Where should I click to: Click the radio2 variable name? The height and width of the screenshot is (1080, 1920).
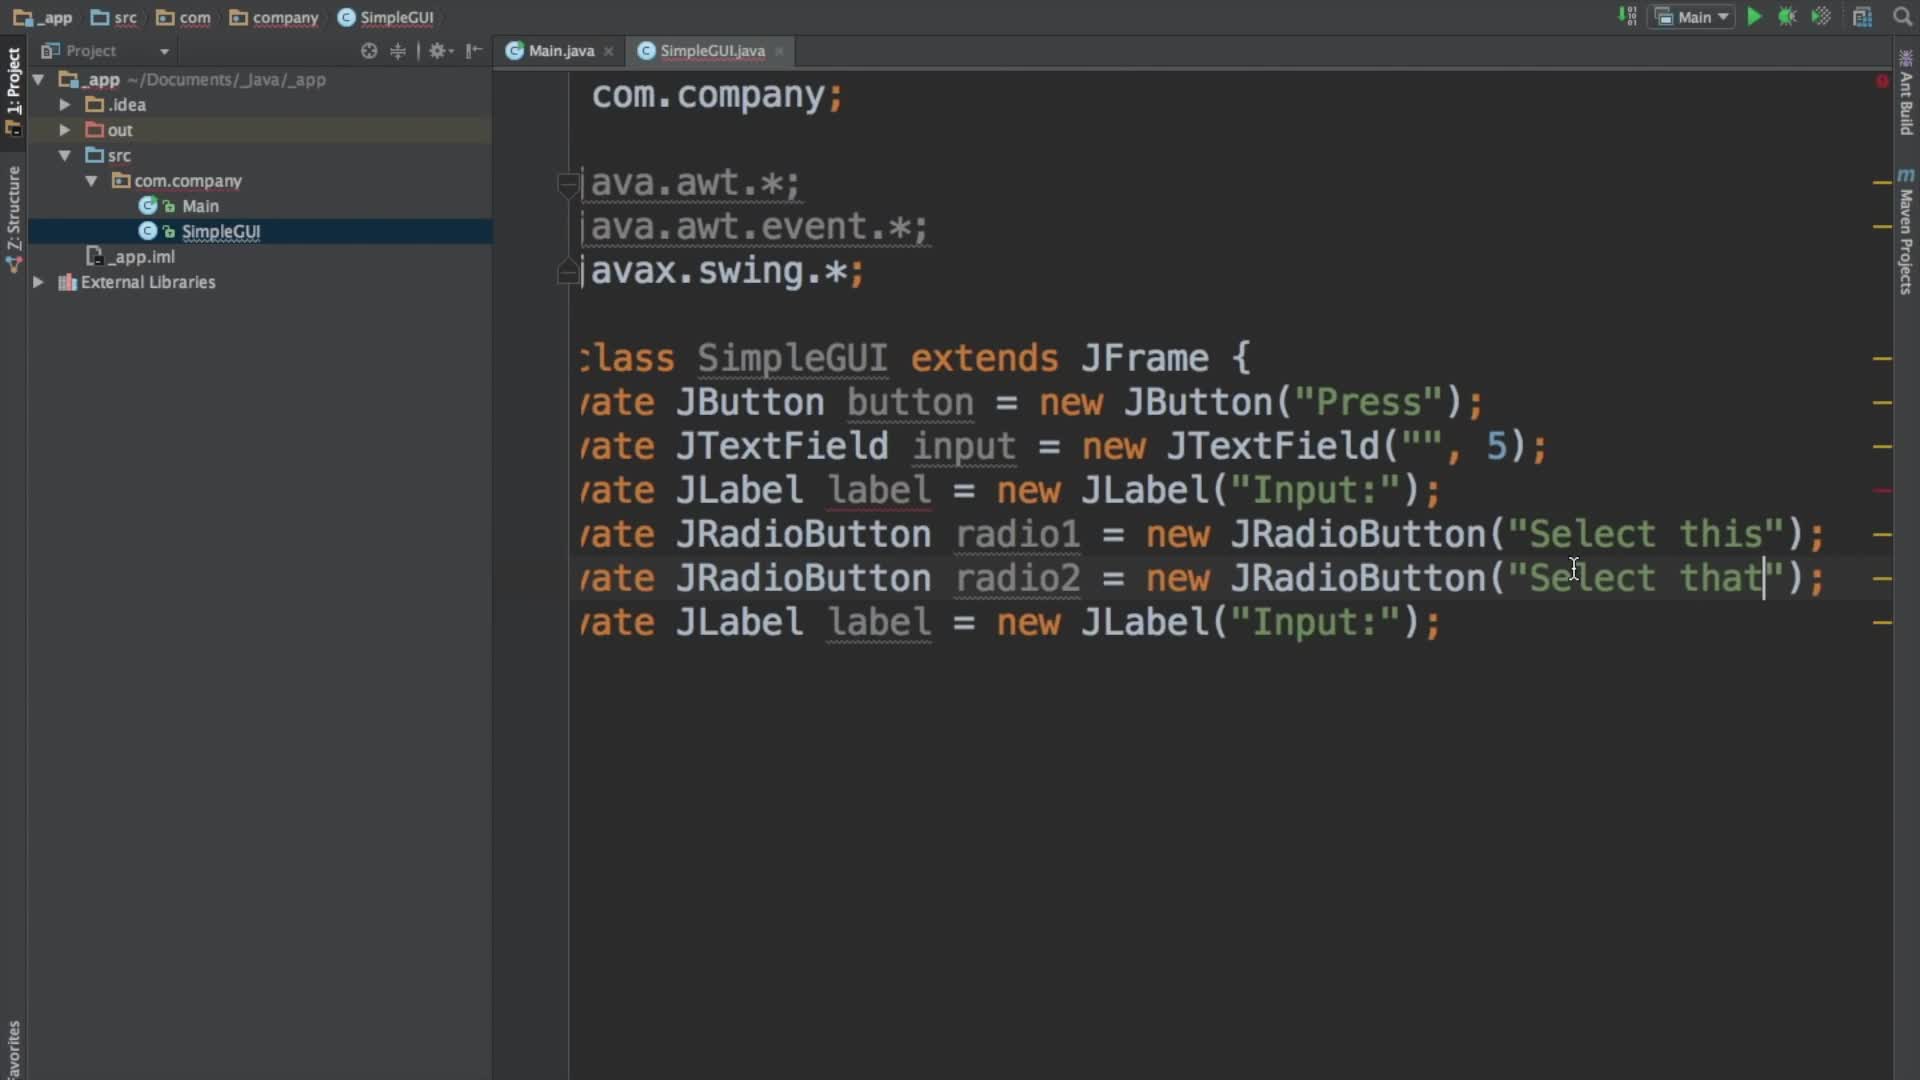pos(1018,578)
